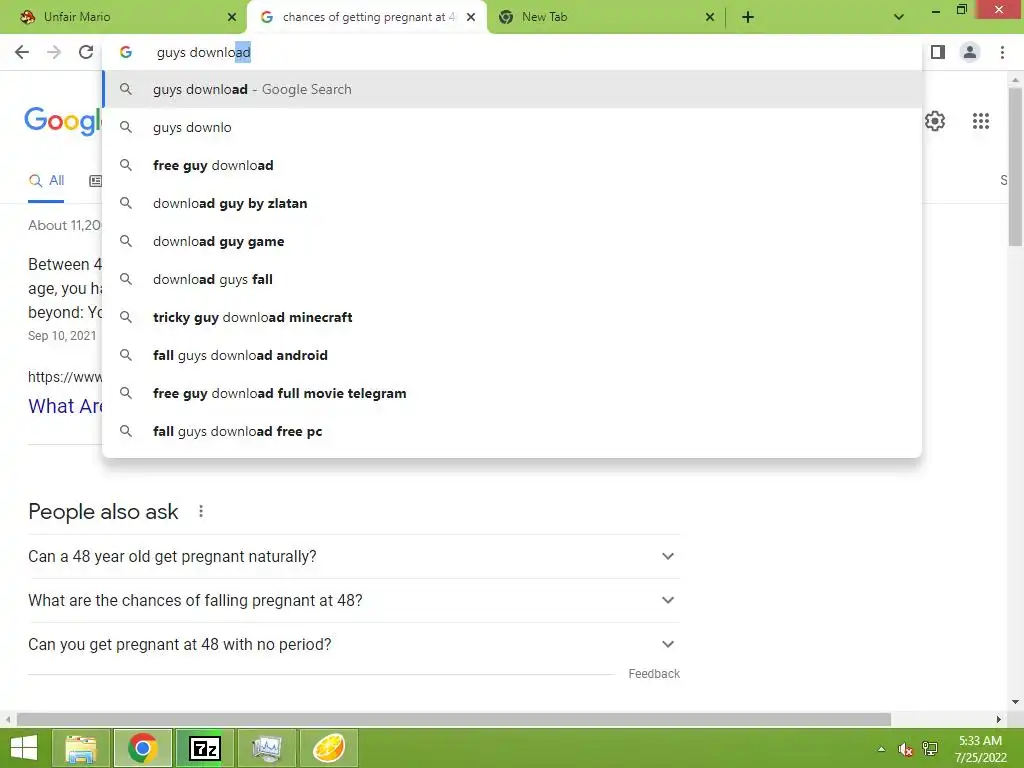
Task: Click the scrollbar down arrow
Action: pyautogui.click(x=1015, y=702)
